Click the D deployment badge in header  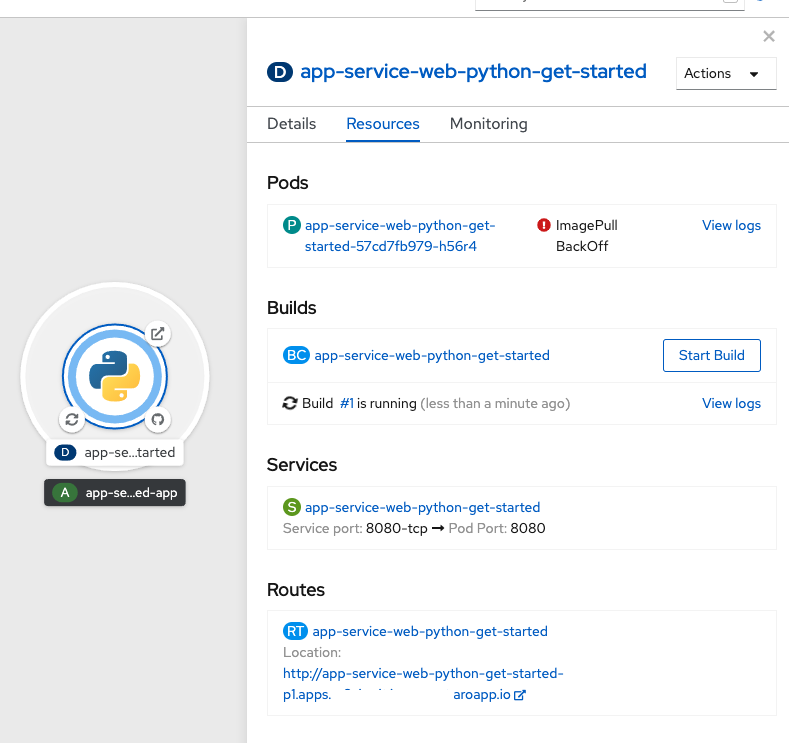pos(280,72)
